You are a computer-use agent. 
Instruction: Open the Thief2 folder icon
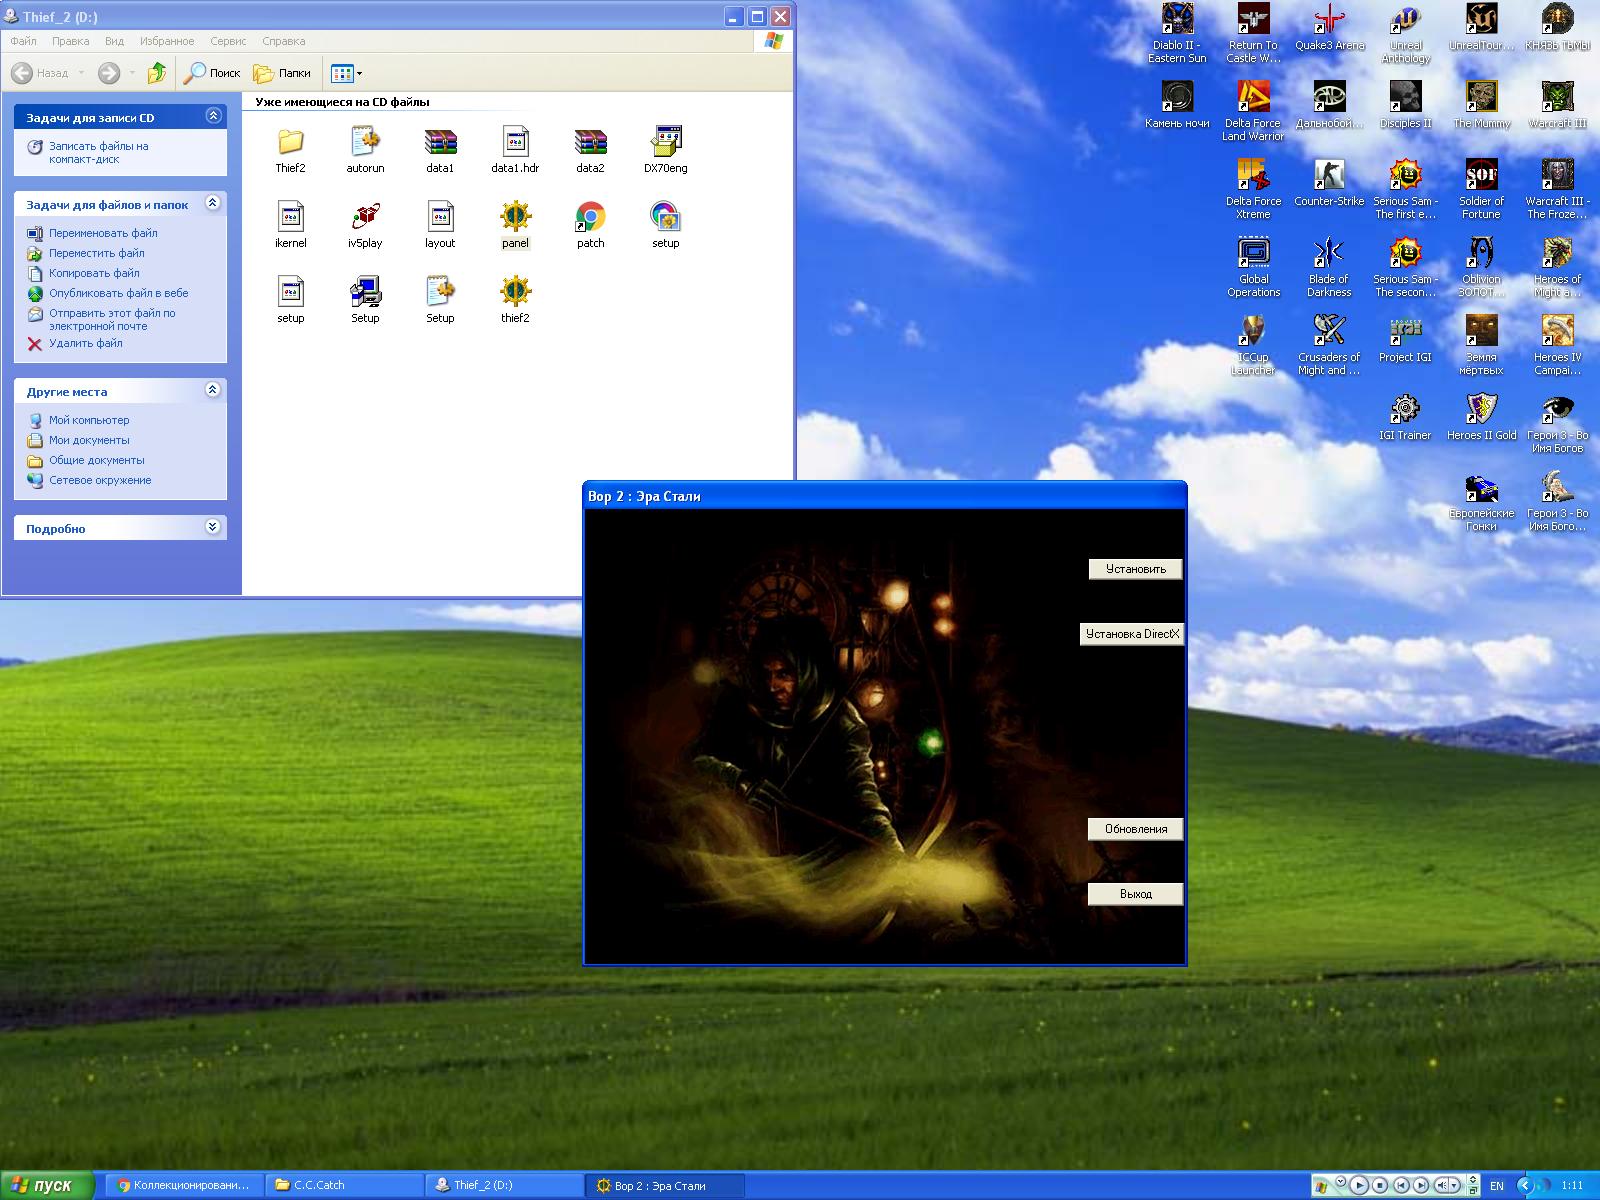[290, 143]
